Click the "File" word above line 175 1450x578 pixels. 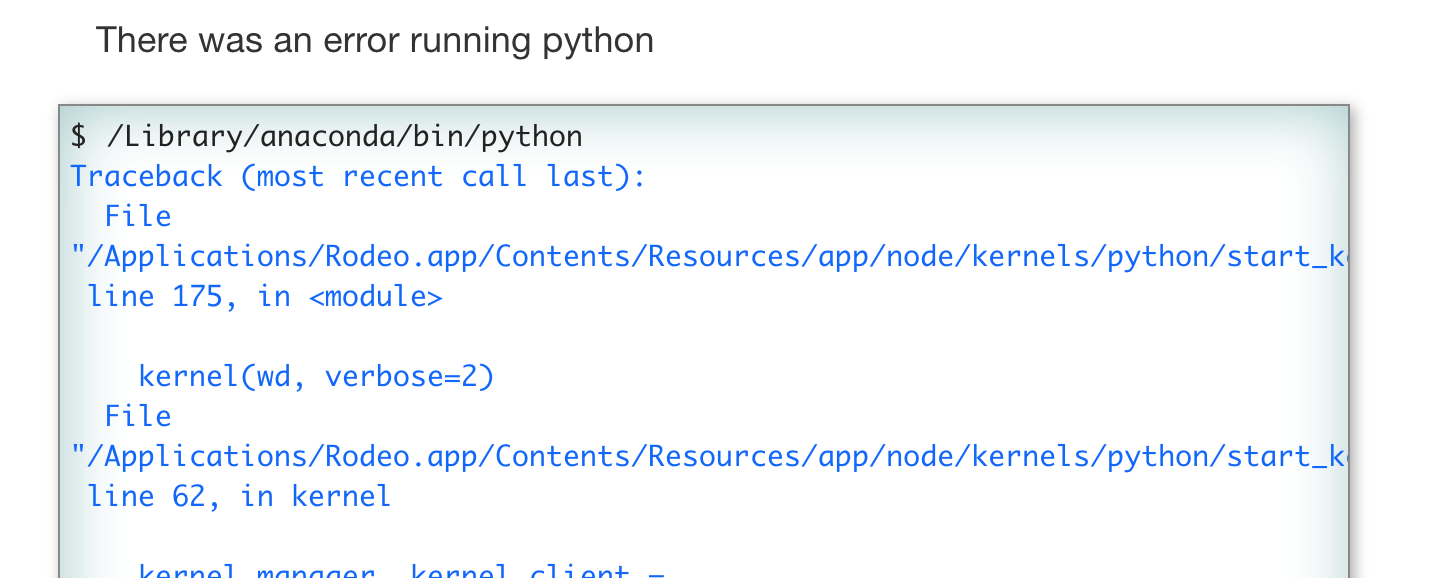[138, 217]
